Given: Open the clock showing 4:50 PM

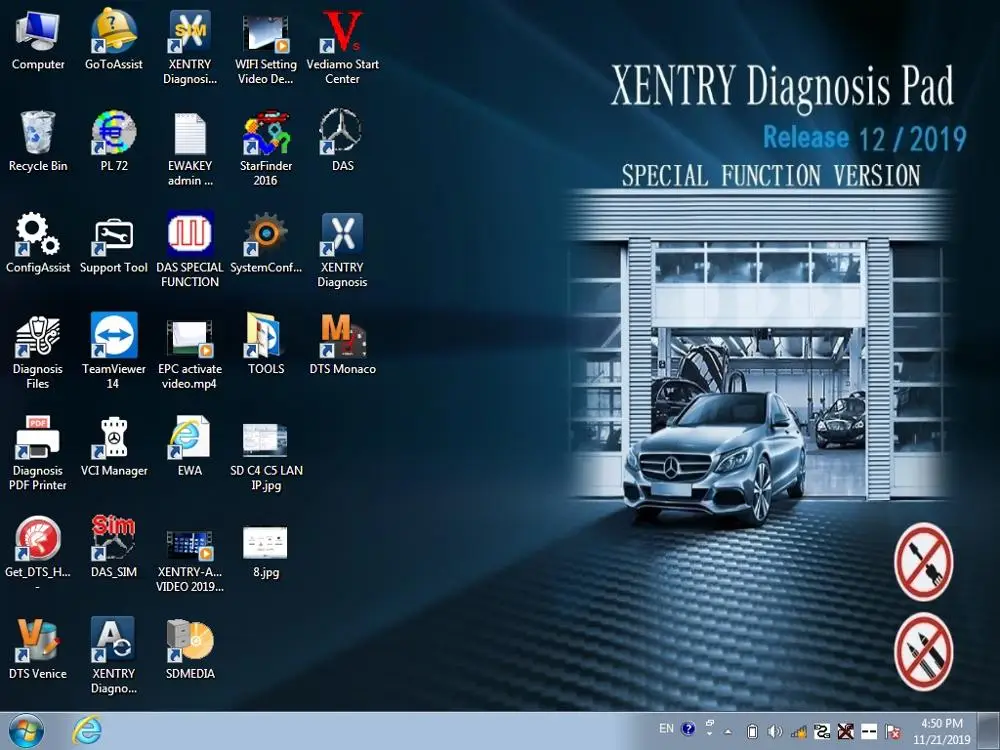Looking at the screenshot, I should 941,731.
